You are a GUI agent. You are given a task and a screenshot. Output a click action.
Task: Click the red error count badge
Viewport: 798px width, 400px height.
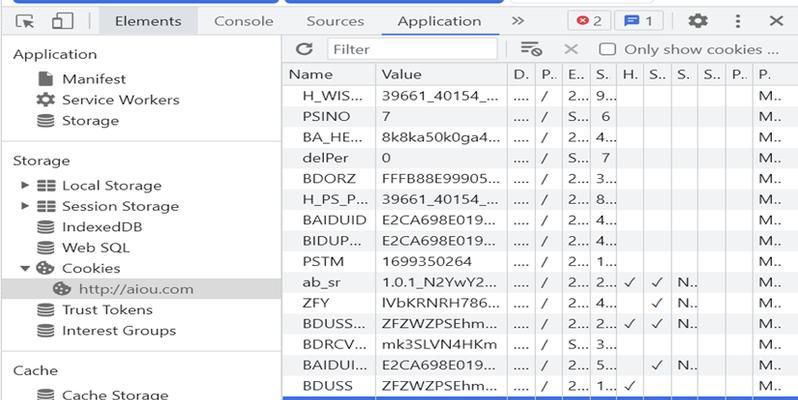pos(589,21)
